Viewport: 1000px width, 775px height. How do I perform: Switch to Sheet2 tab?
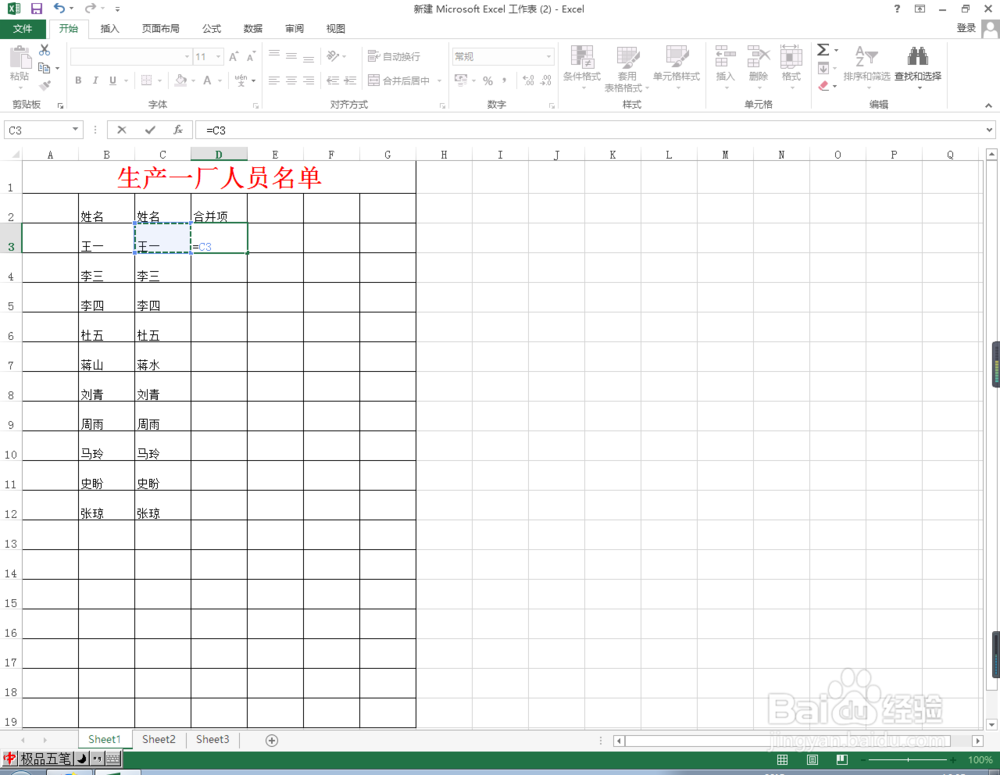pyautogui.click(x=159, y=739)
